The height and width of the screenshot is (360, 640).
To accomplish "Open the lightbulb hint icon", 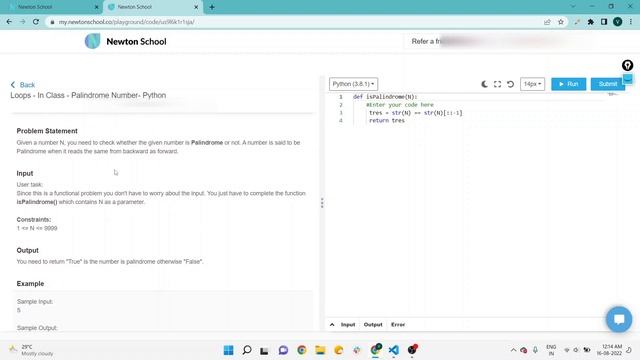I will 627,65.
